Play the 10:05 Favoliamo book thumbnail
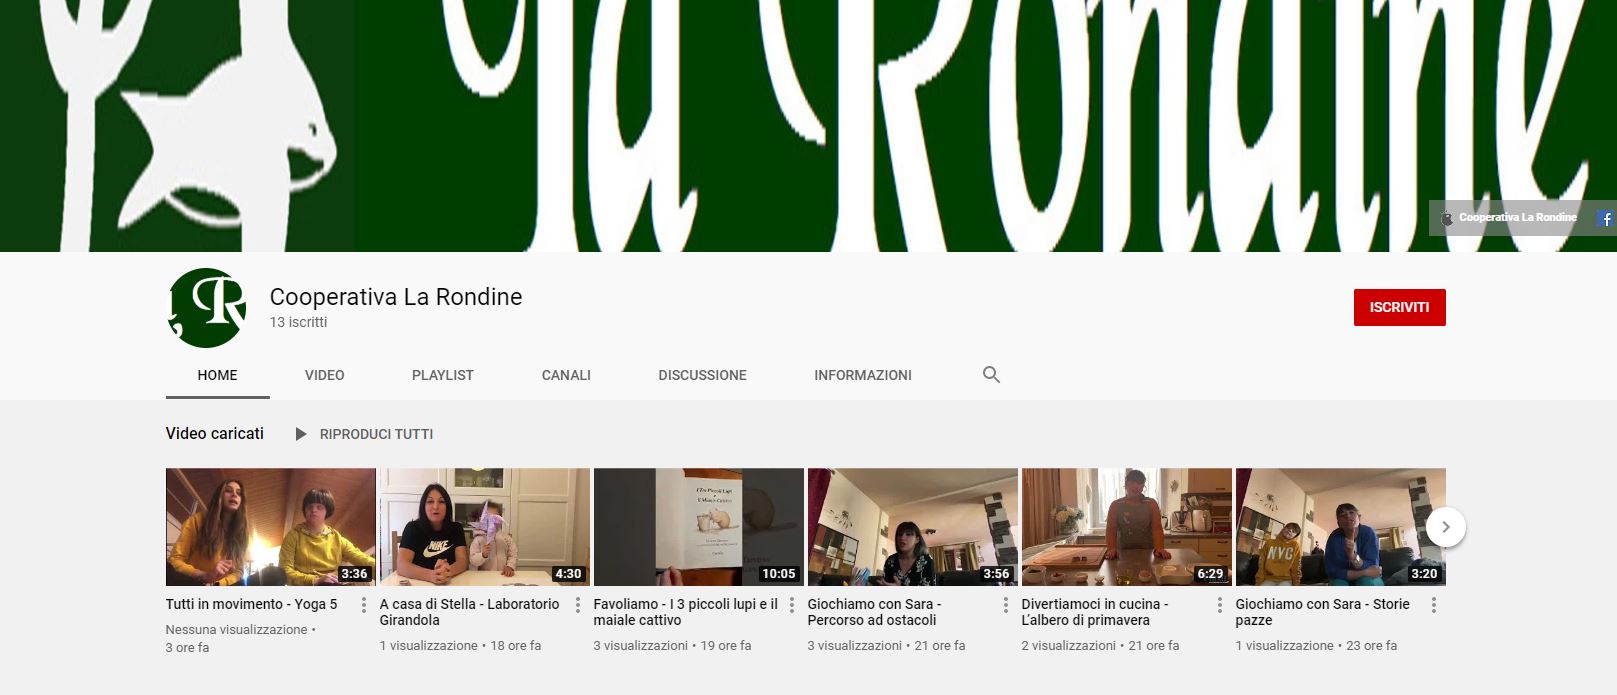Image resolution: width=1617 pixels, height=695 pixels. [699, 527]
